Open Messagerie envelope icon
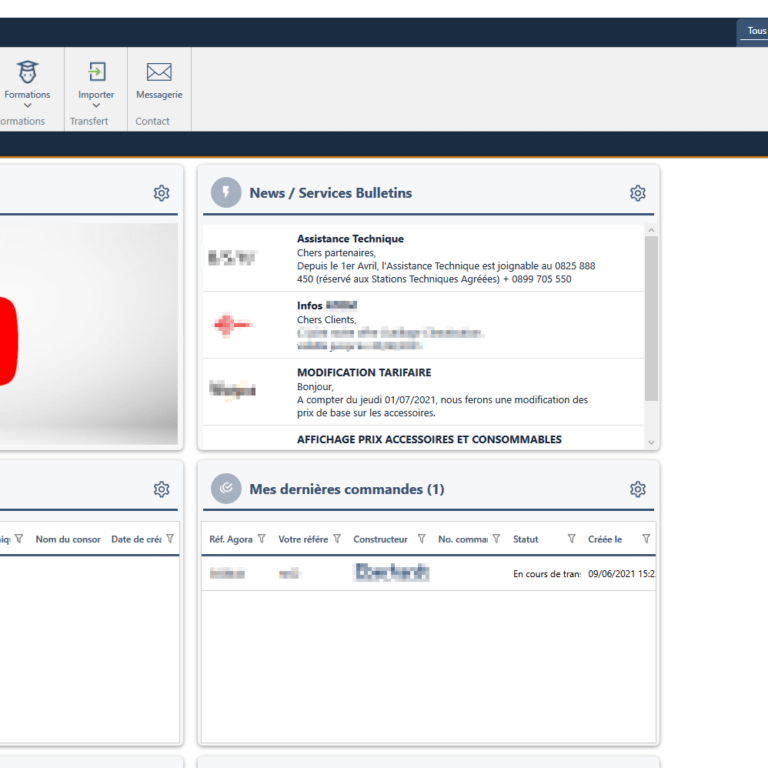768x768 pixels. [159, 72]
